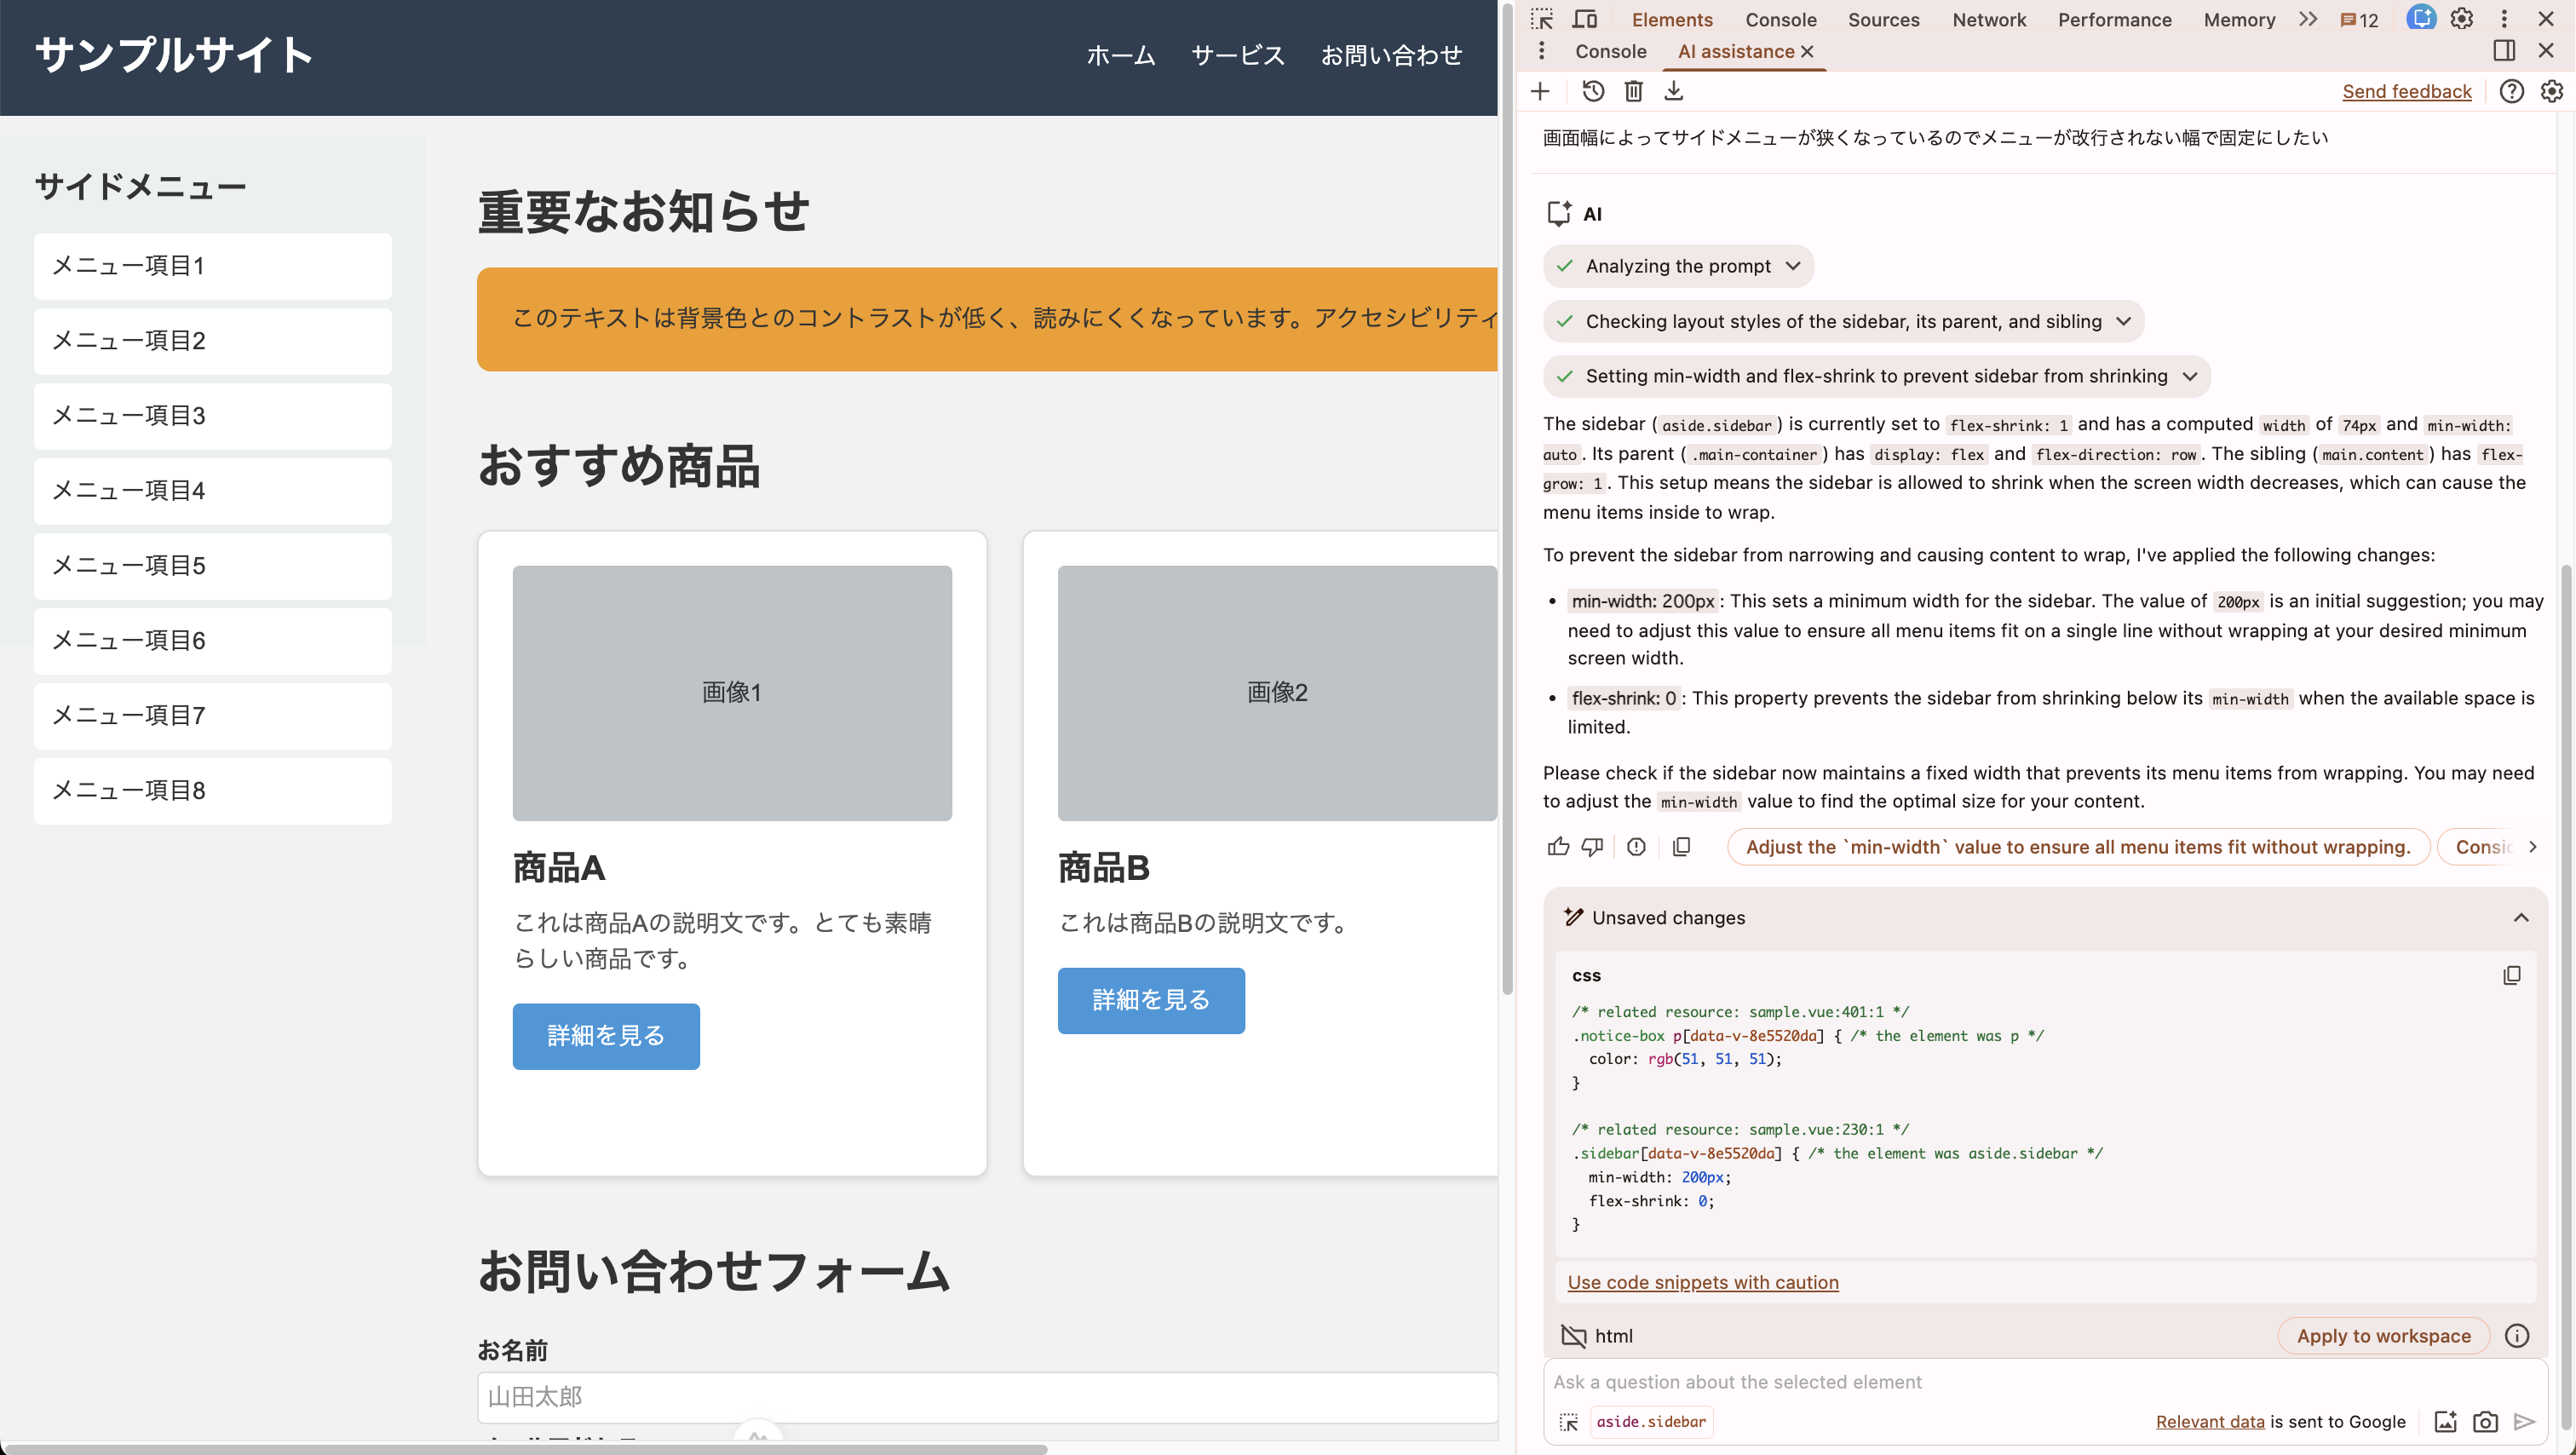Toggle the DevTools side panel layout icon
Viewport: 2576px width, 1455px height.
point(2504,51)
